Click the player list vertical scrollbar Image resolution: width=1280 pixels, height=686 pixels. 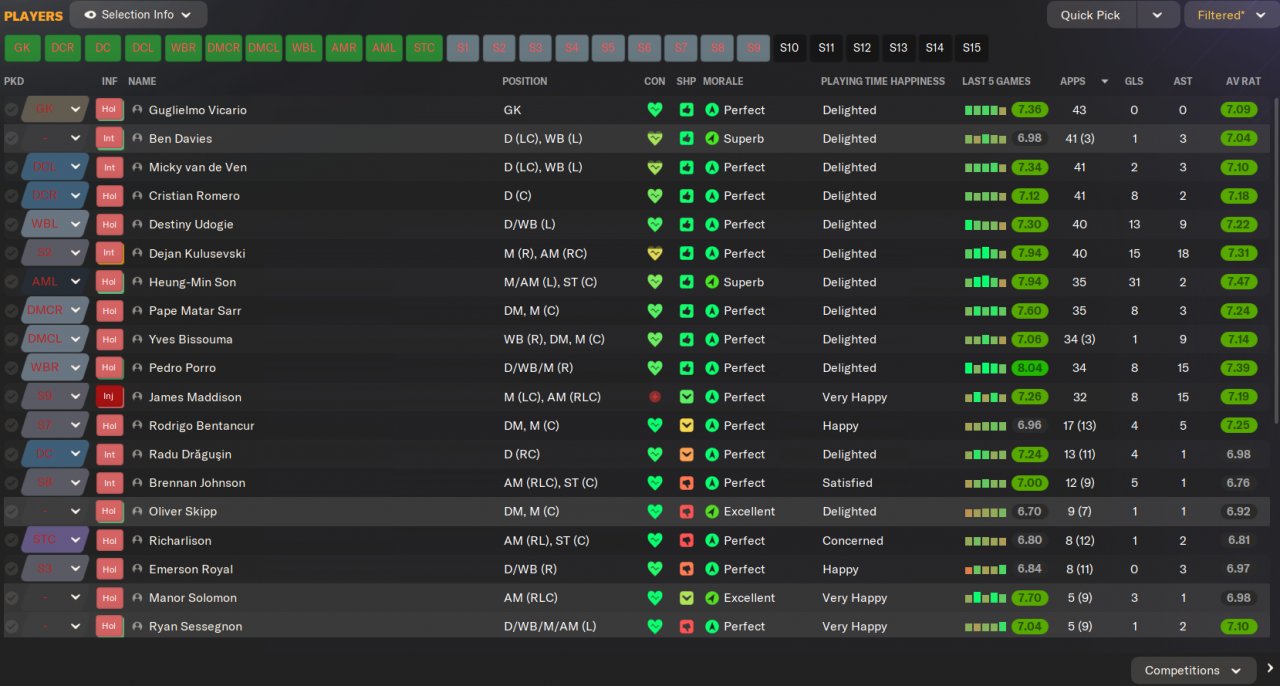(x=1275, y=260)
